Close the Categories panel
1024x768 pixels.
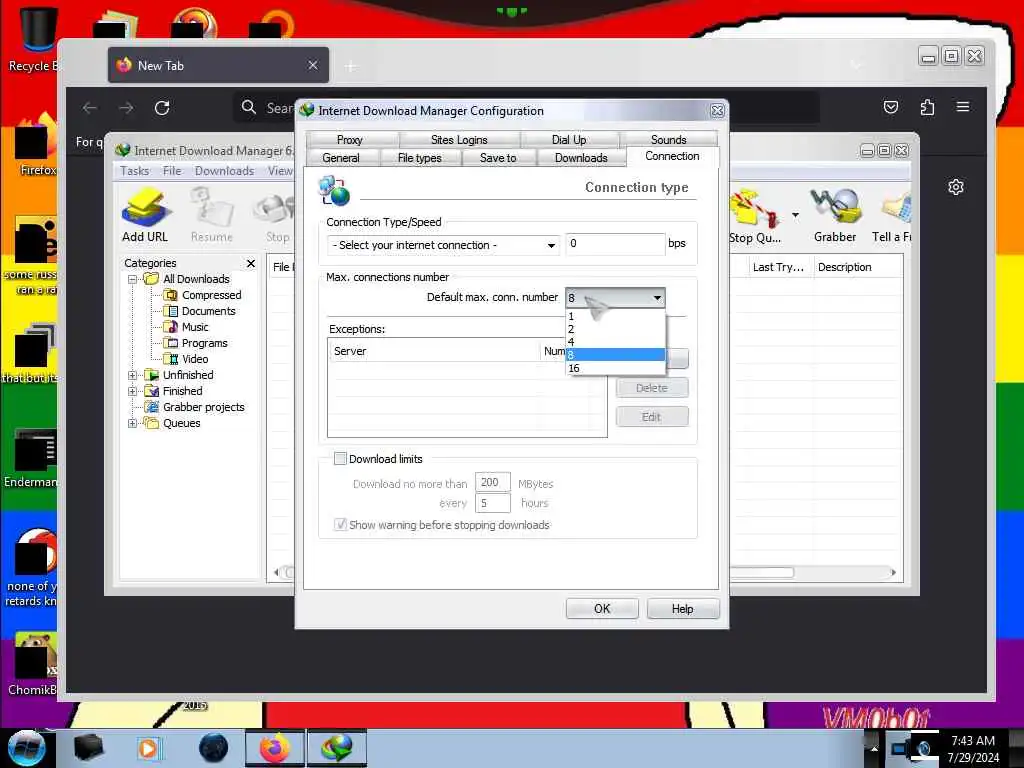point(251,263)
